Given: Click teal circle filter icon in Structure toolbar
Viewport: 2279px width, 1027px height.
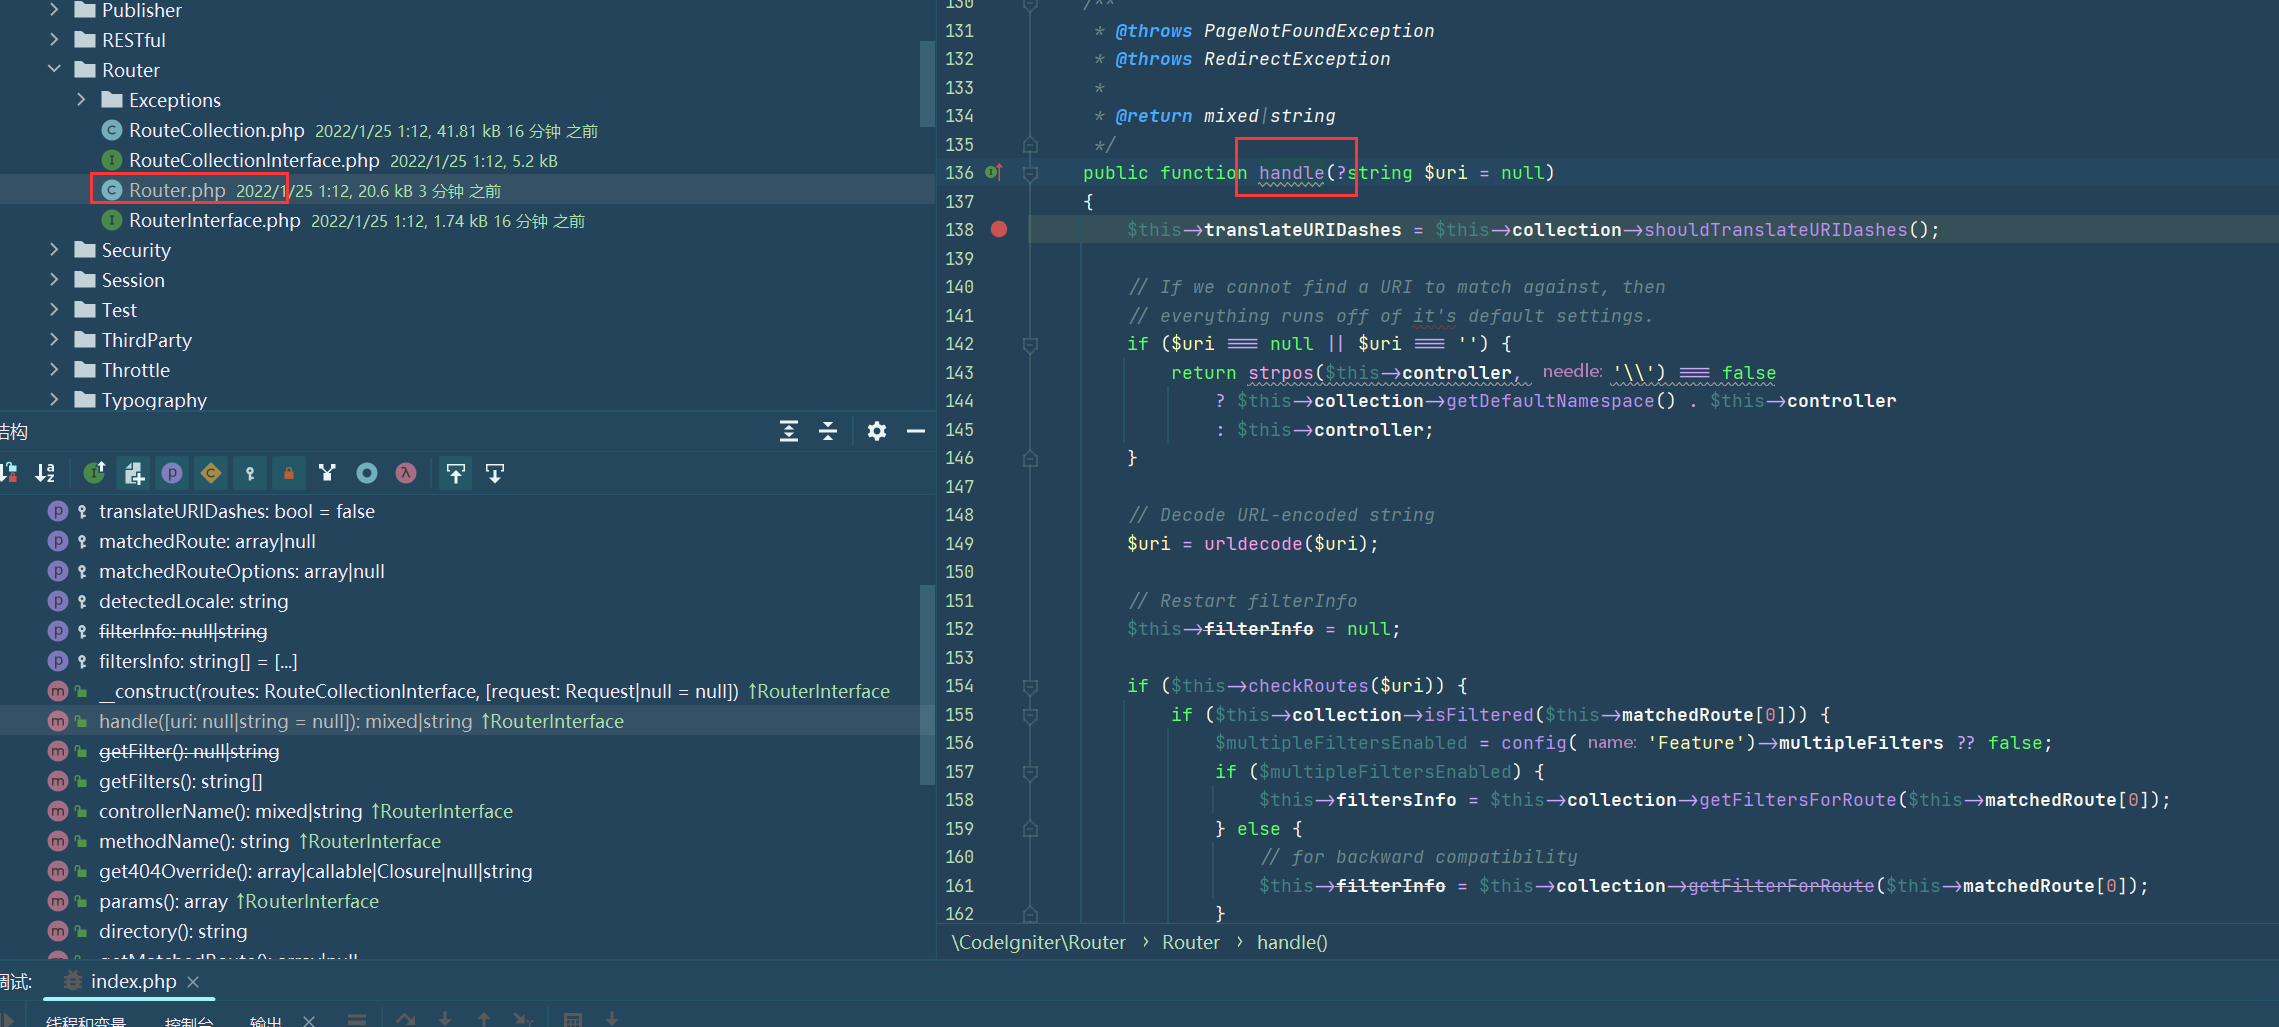Looking at the screenshot, I should point(367,473).
